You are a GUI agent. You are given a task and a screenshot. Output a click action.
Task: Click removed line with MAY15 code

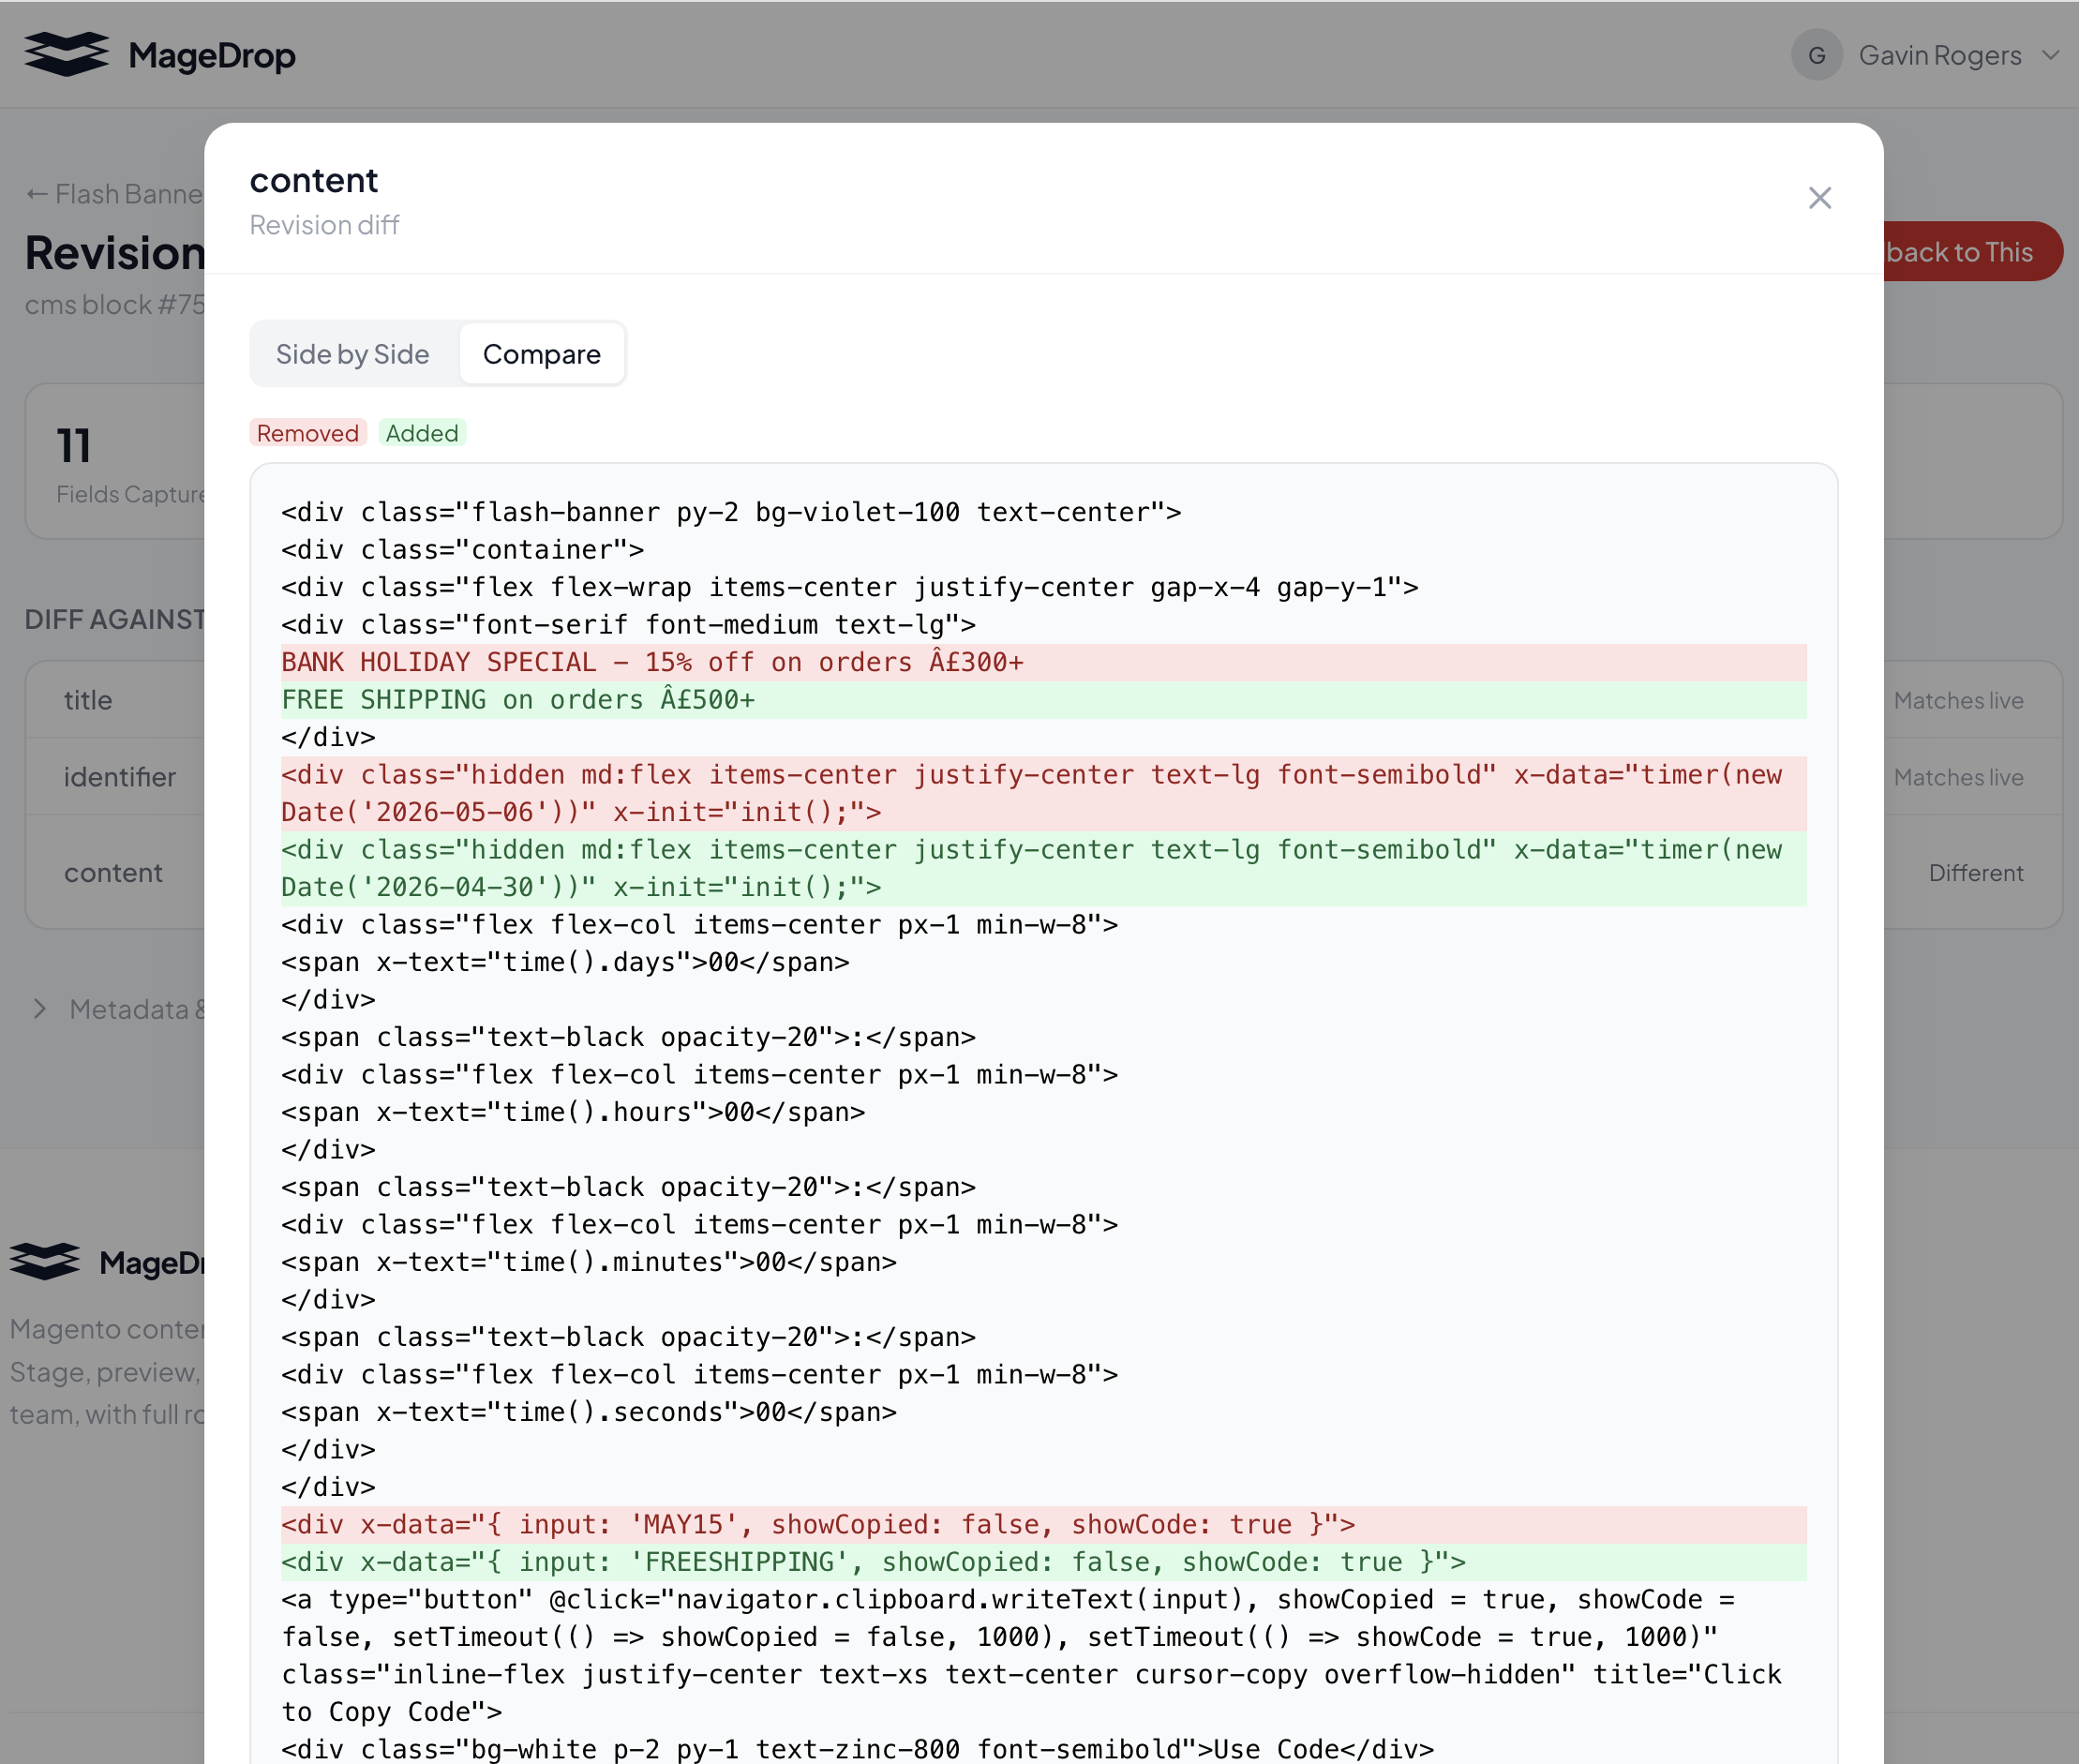(x=1043, y=1524)
